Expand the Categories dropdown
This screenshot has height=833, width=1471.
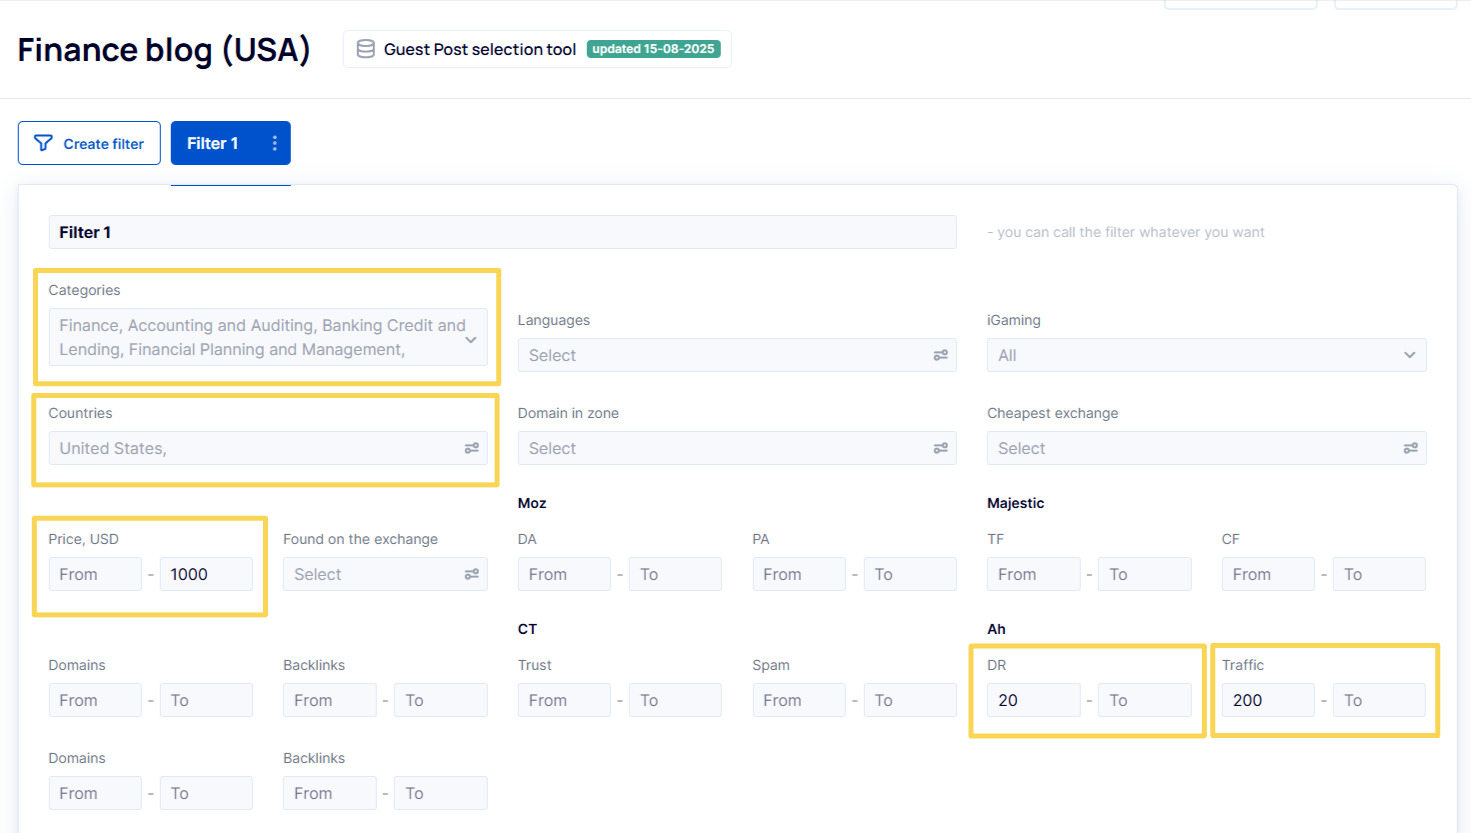pyautogui.click(x=471, y=339)
